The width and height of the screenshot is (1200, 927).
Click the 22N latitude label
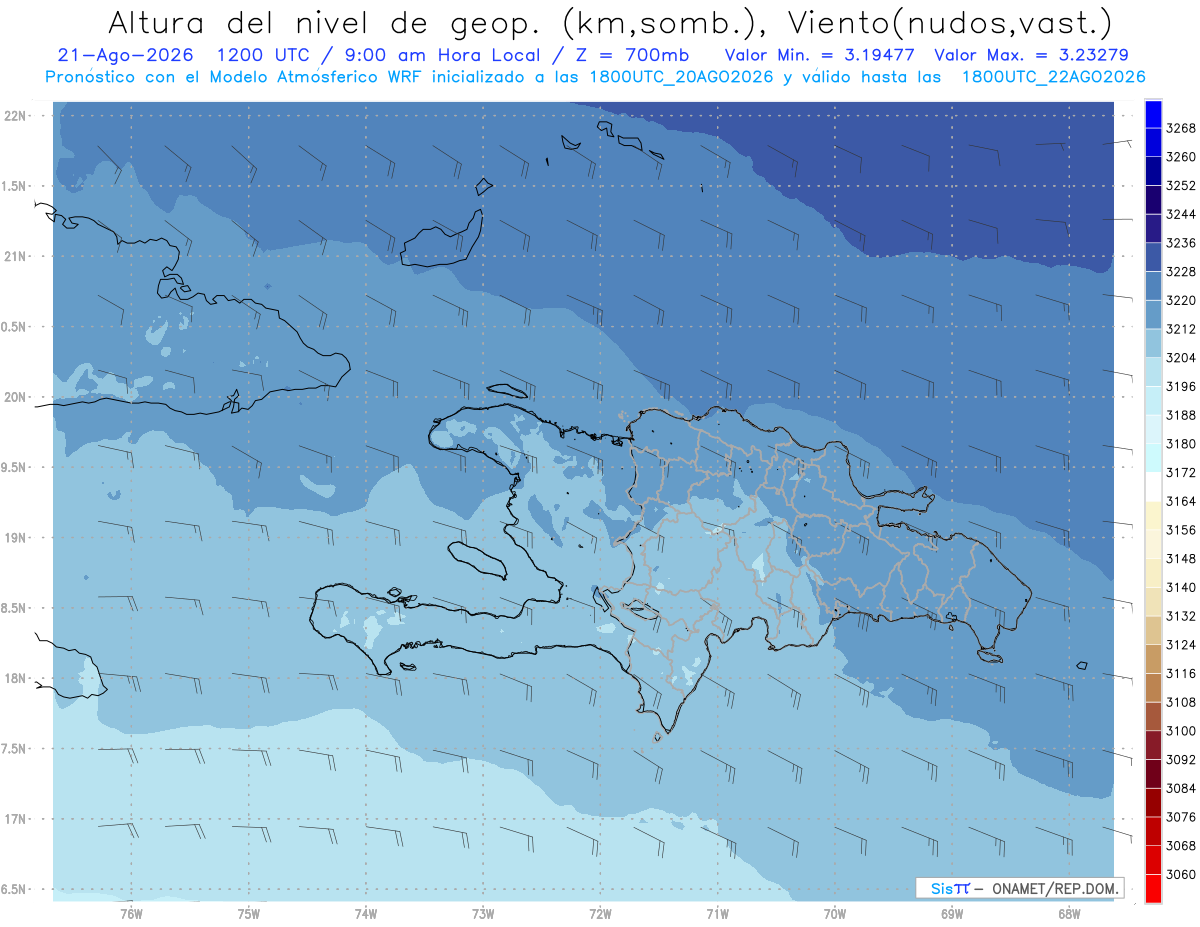click(15, 116)
